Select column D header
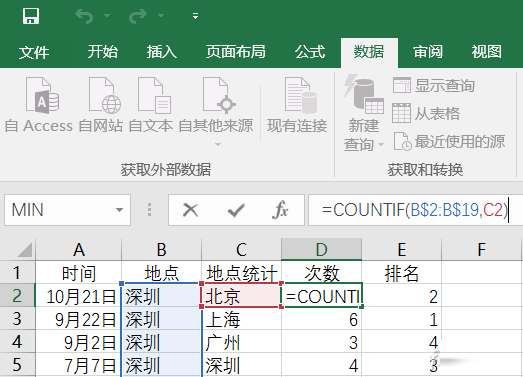Screen dimensions: 523x377 click(322, 249)
